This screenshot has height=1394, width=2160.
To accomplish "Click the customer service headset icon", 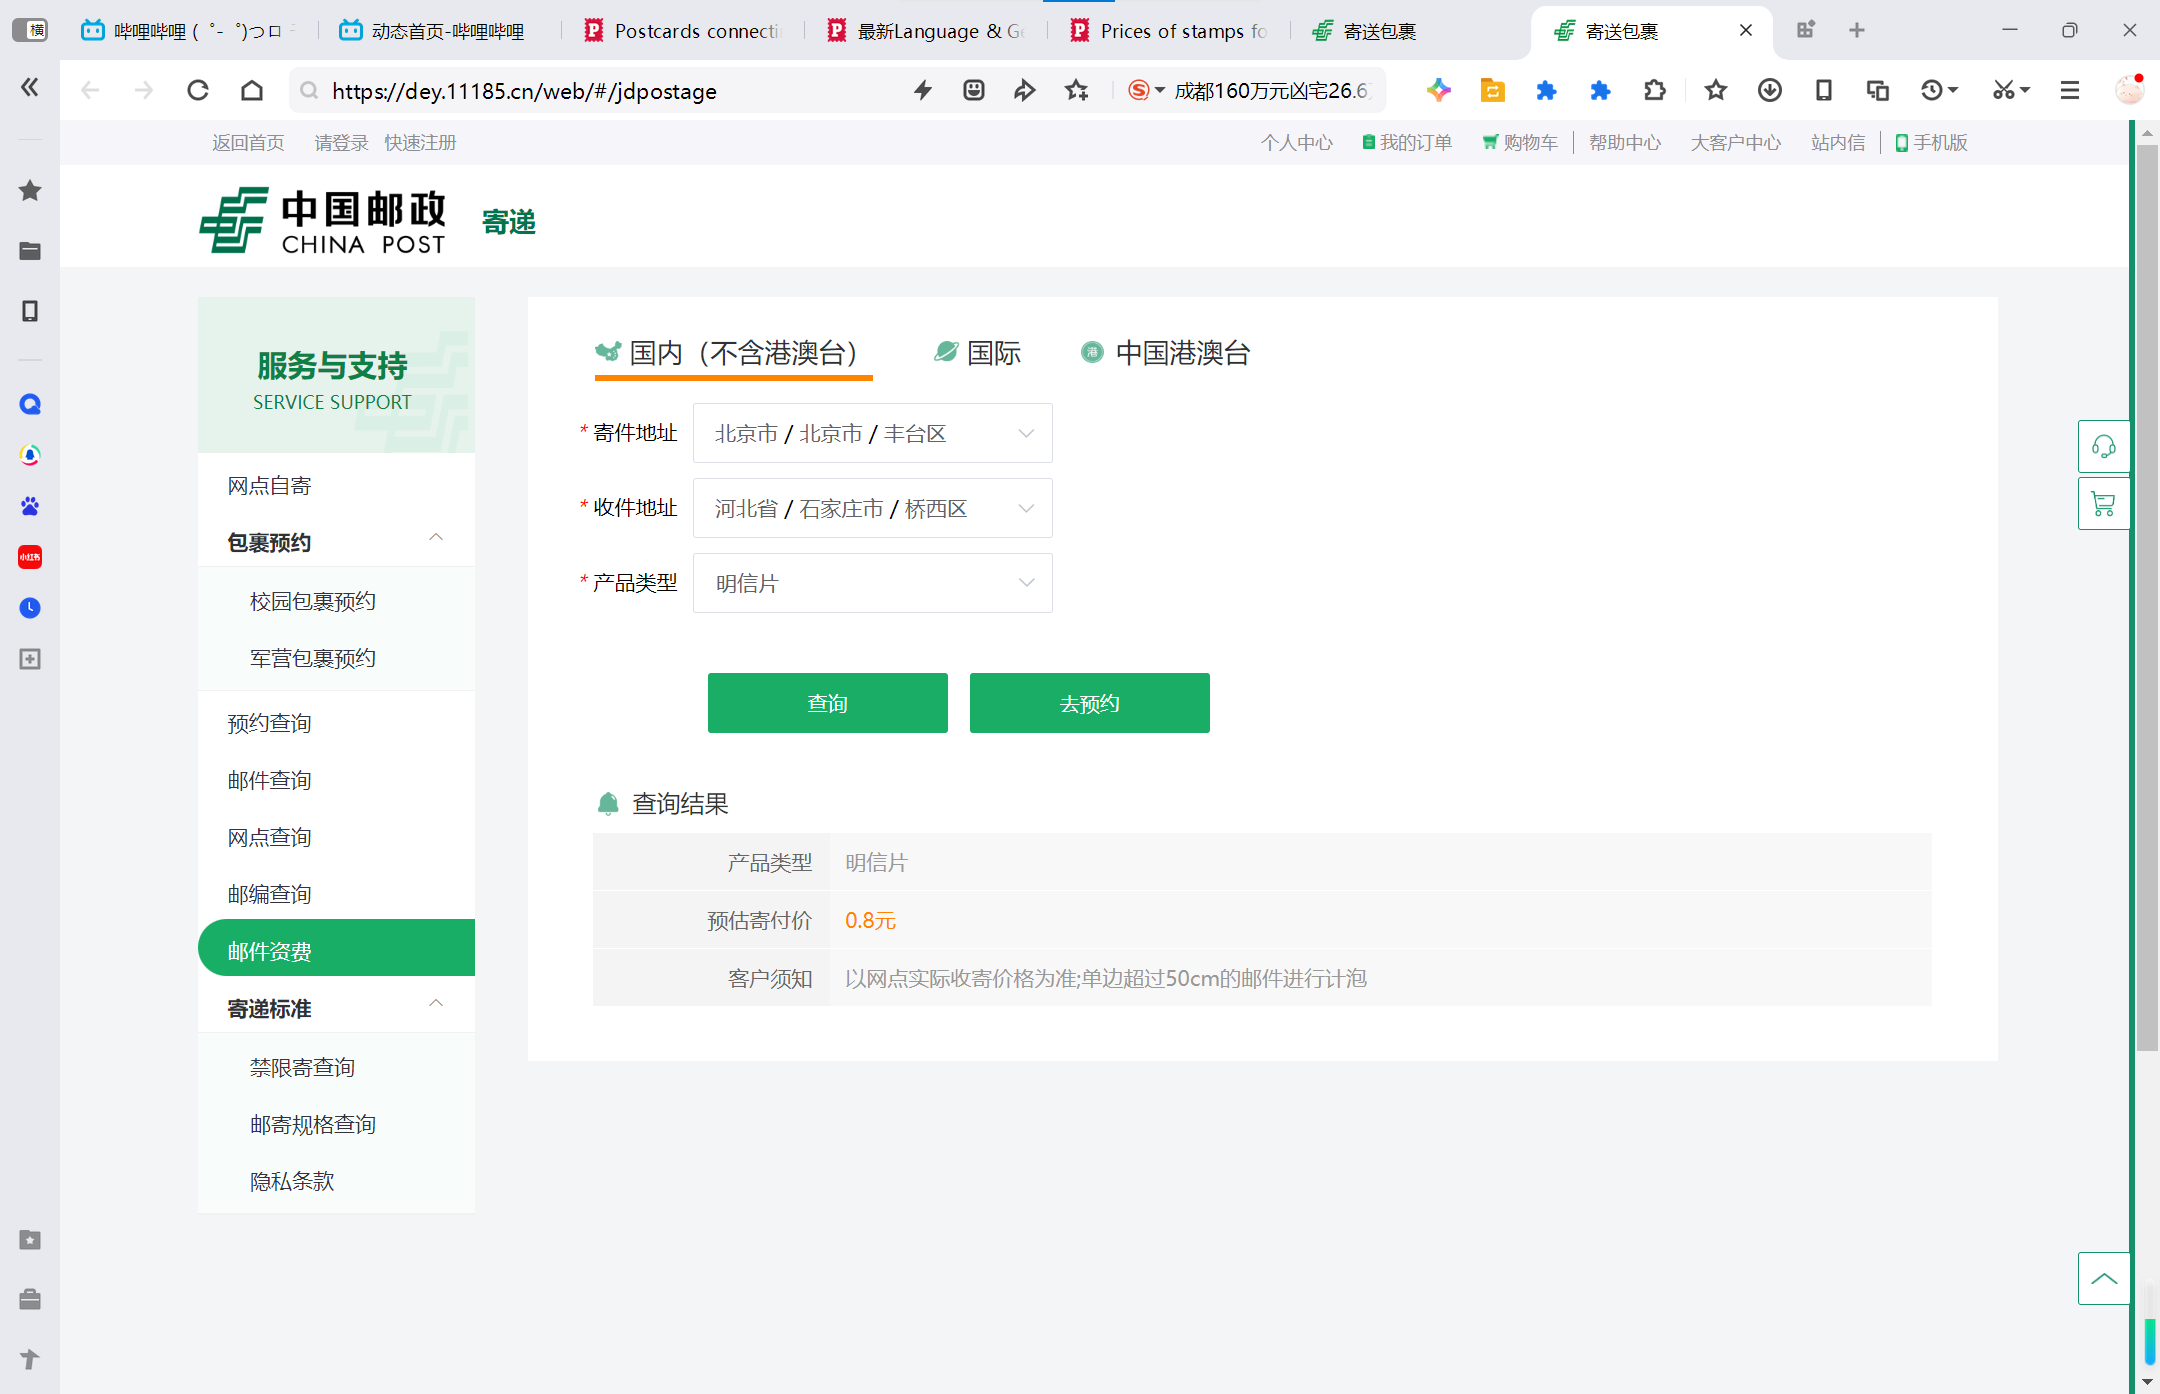I will point(2103,446).
